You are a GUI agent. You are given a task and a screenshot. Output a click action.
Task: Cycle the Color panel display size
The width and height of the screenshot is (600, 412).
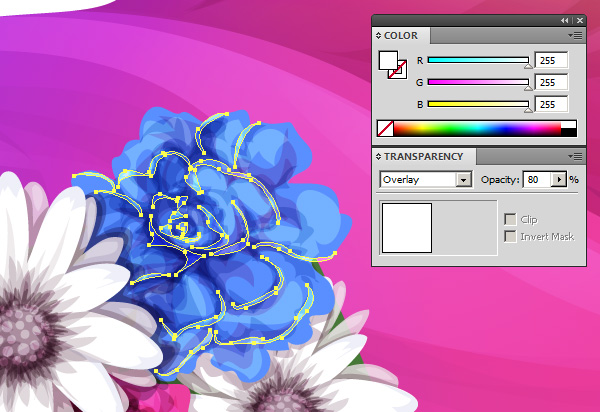tap(379, 36)
